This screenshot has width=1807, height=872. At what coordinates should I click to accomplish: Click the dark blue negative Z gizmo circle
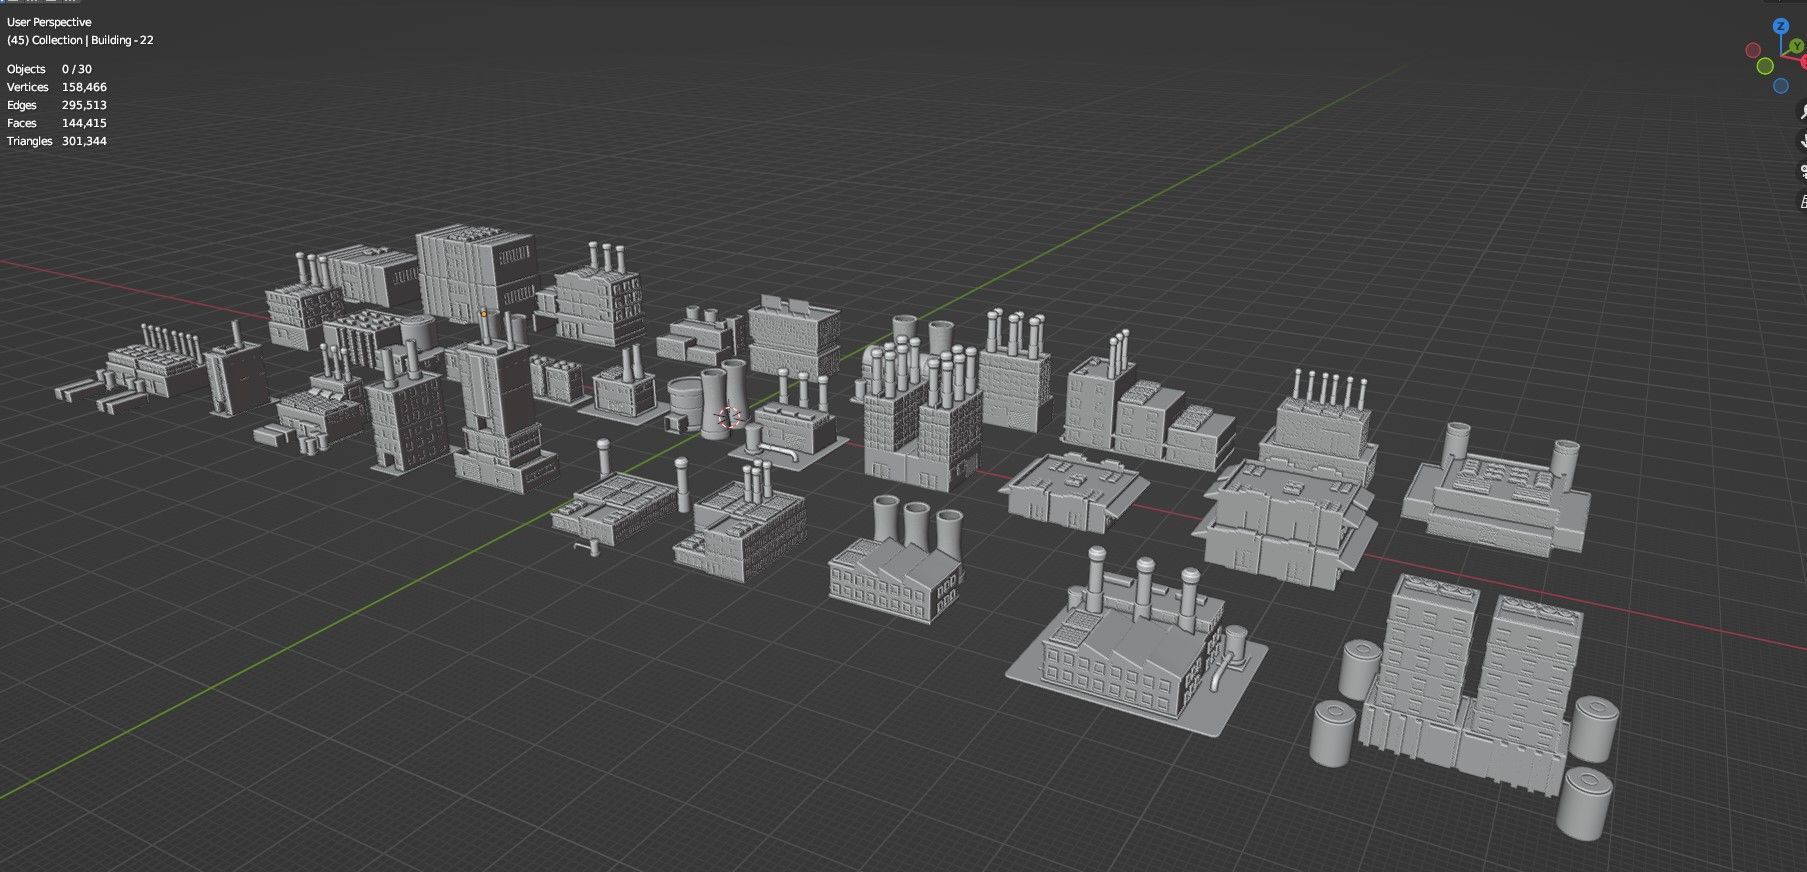coord(1781,86)
